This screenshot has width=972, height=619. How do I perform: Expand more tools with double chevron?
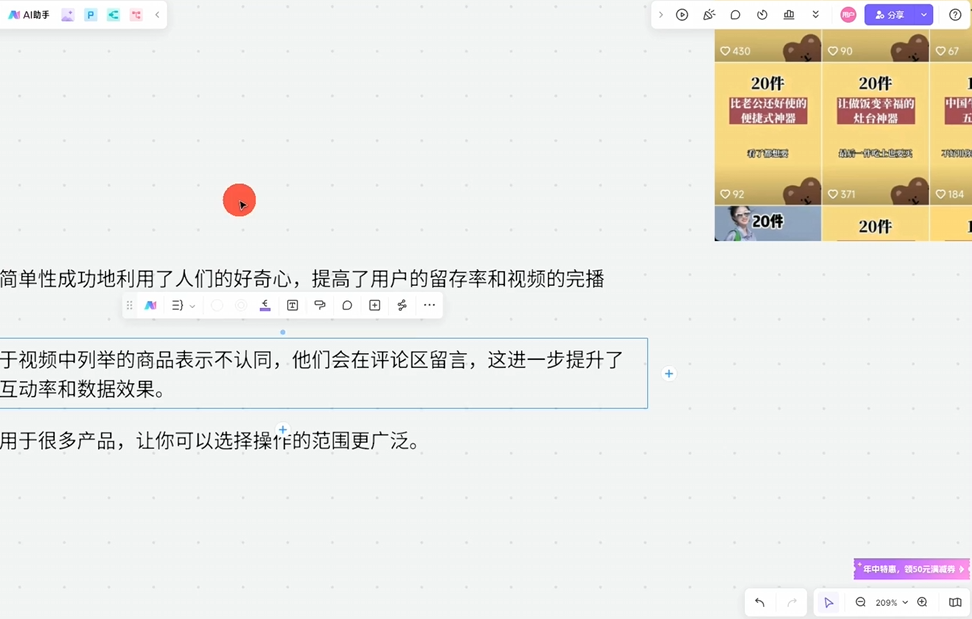click(x=816, y=15)
